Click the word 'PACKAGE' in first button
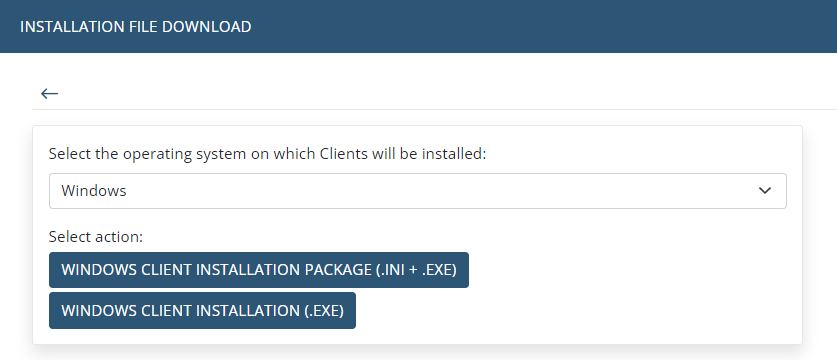 point(335,270)
